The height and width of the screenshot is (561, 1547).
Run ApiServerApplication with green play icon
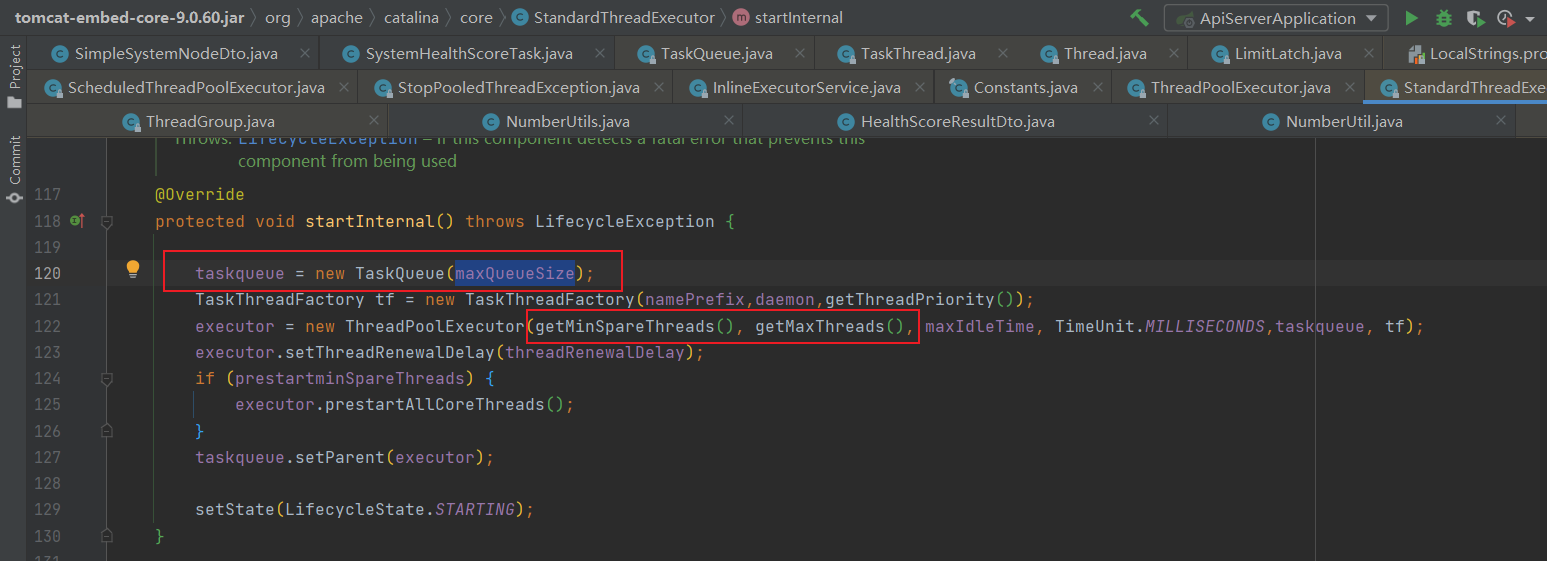click(x=1411, y=18)
